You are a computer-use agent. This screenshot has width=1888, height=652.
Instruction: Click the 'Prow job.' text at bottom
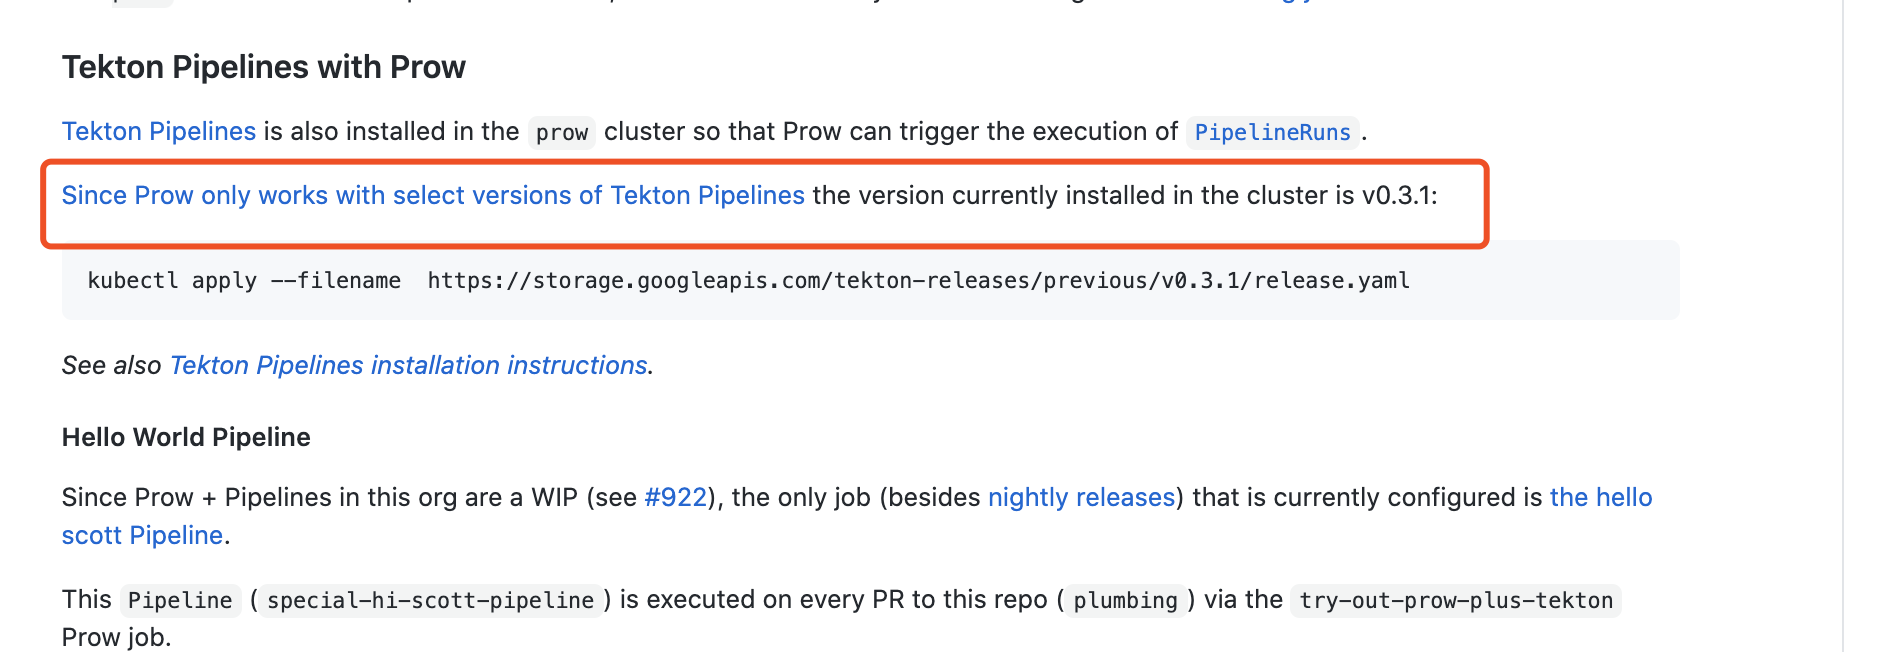[x=116, y=637]
